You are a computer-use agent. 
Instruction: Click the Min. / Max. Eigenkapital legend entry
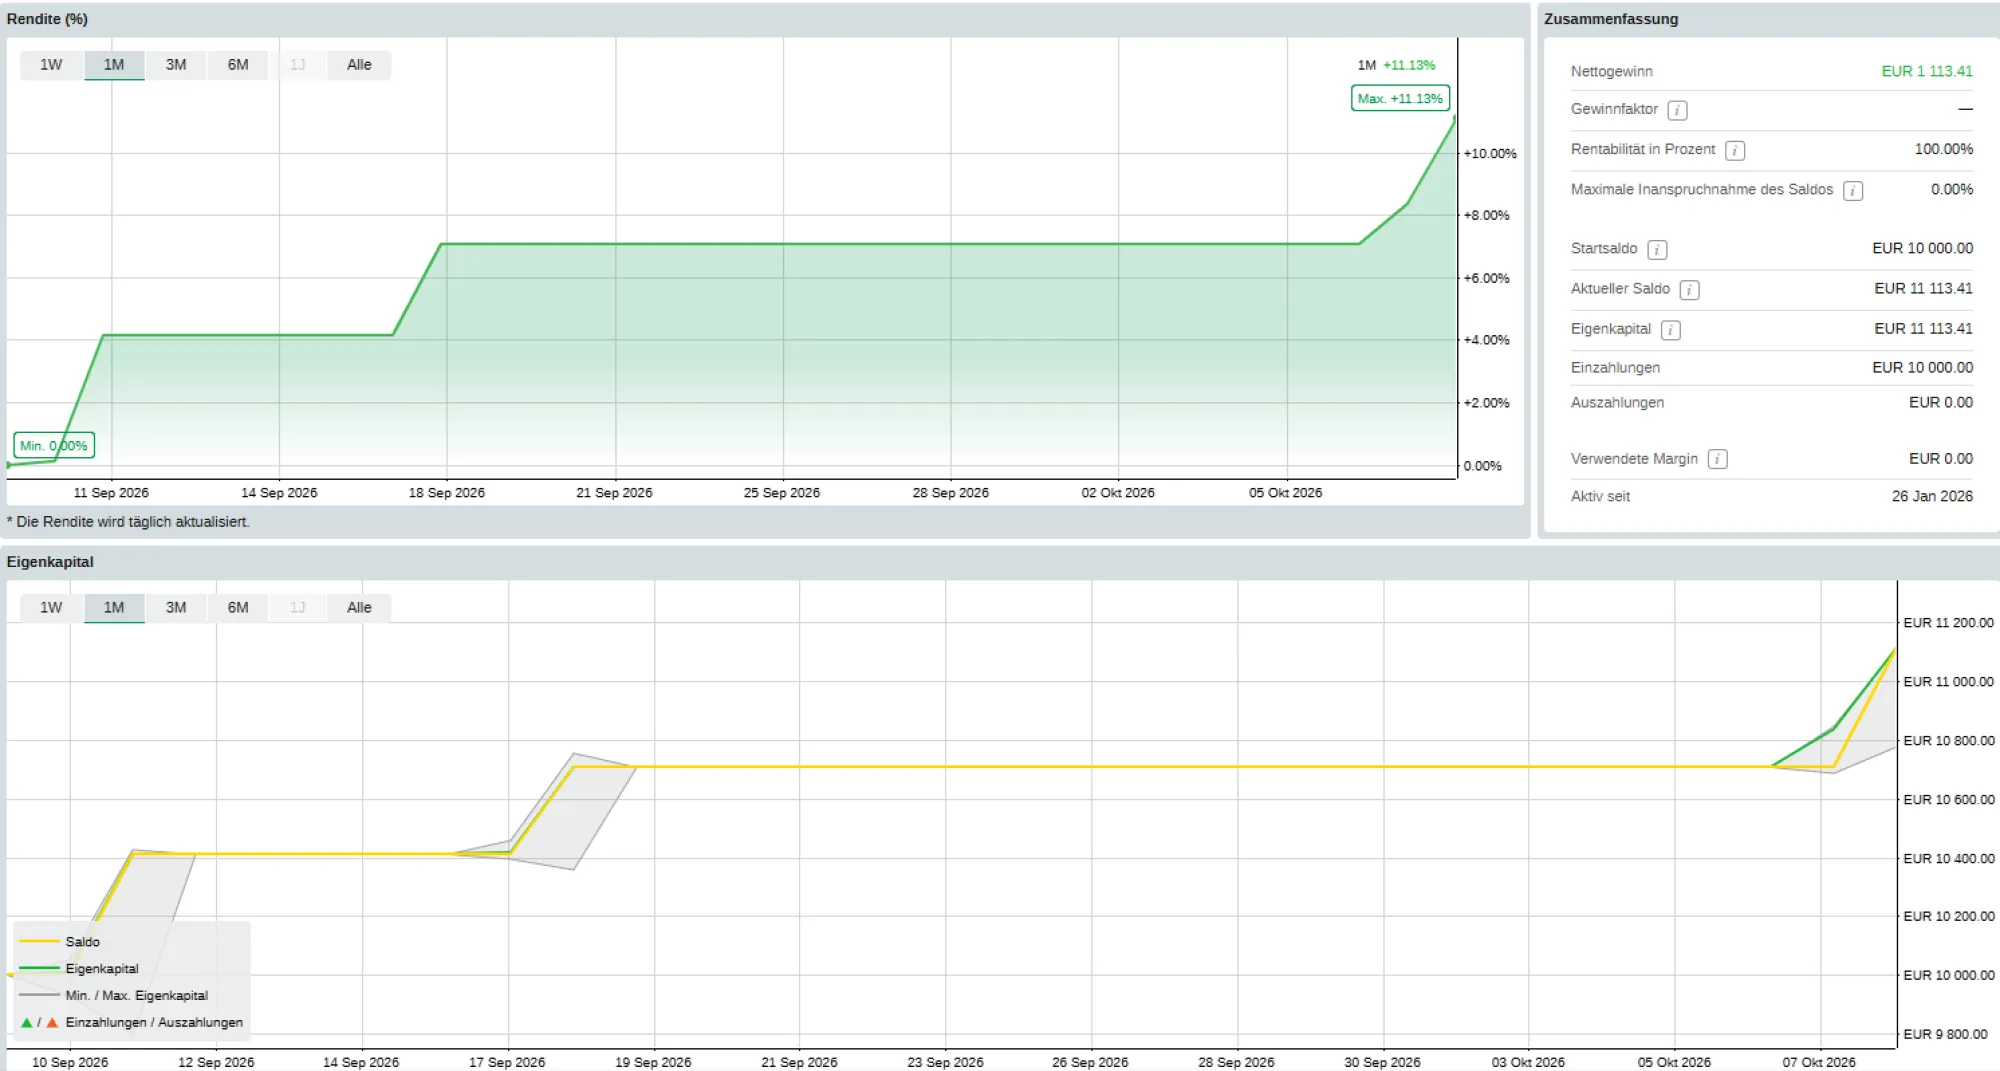(114, 996)
